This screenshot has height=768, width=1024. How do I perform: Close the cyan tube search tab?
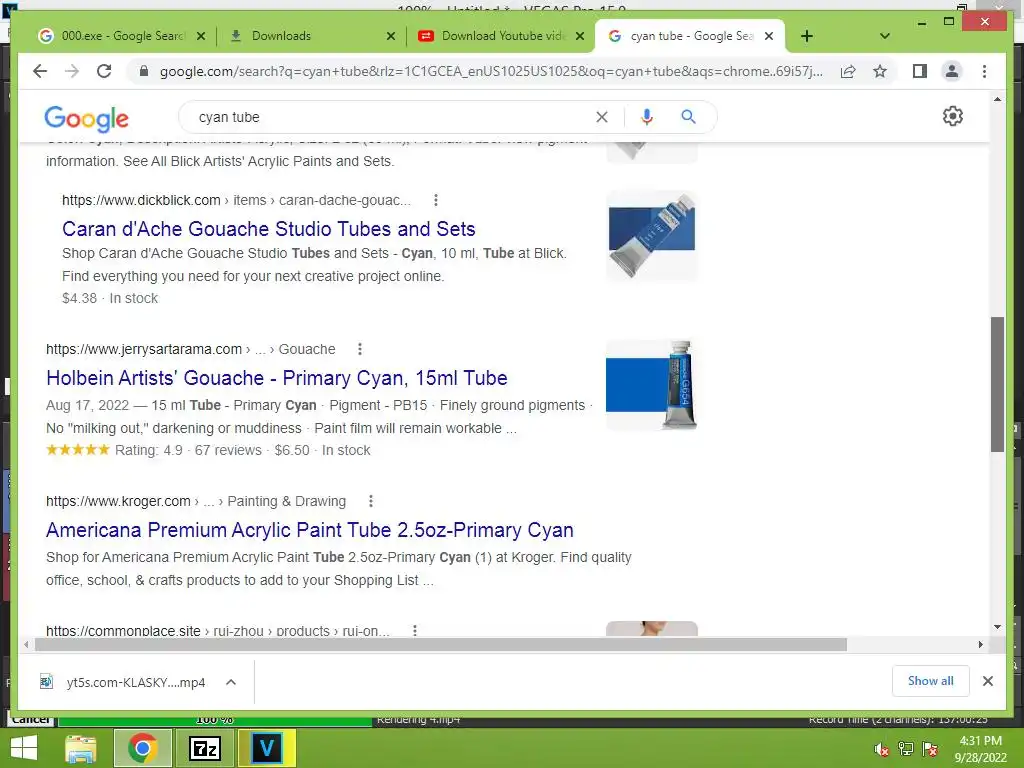[x=769, y=36]
